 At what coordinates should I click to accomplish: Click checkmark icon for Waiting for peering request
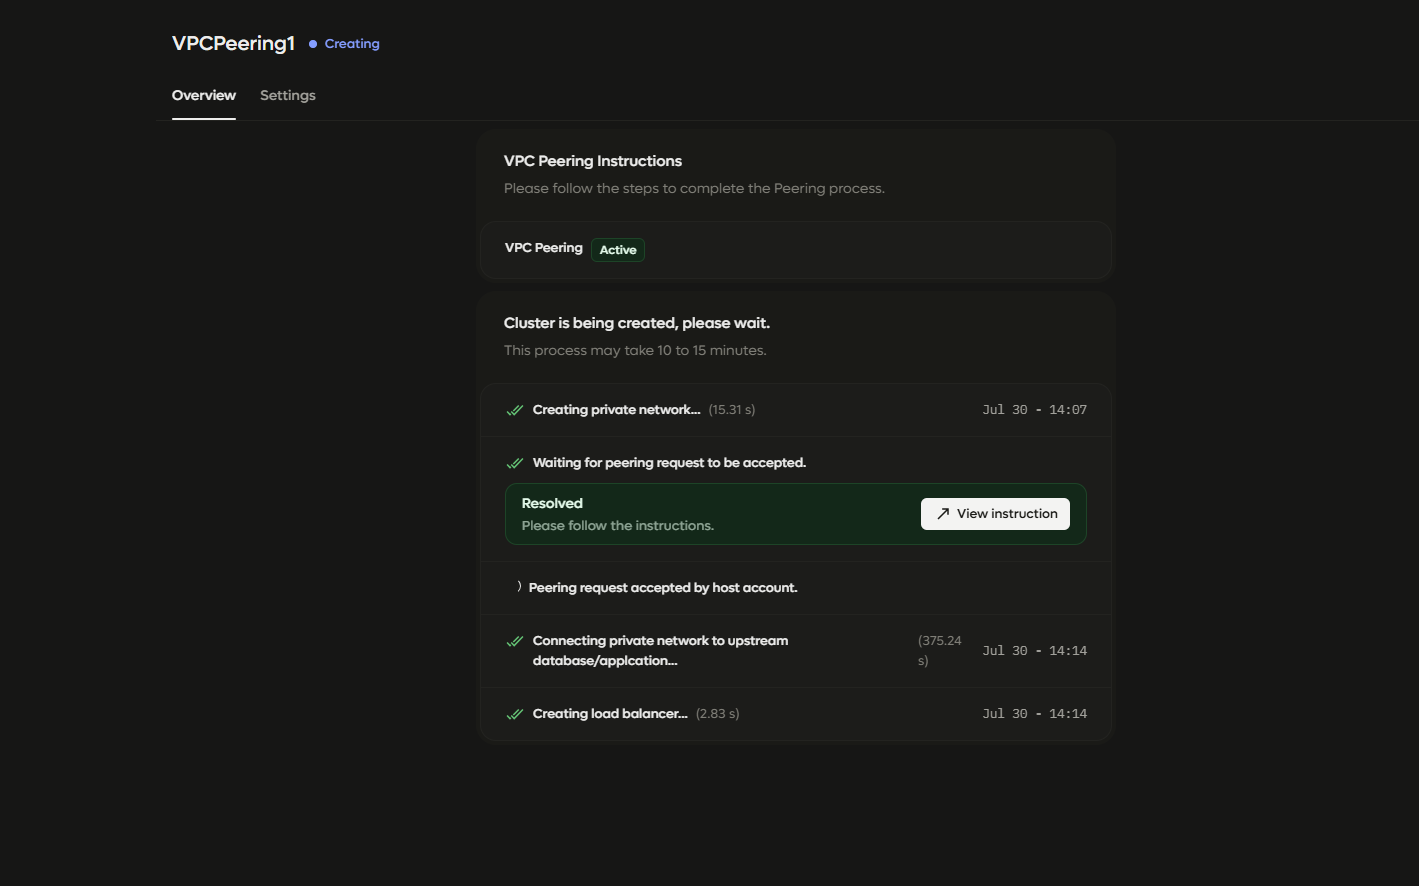(515, 463)
